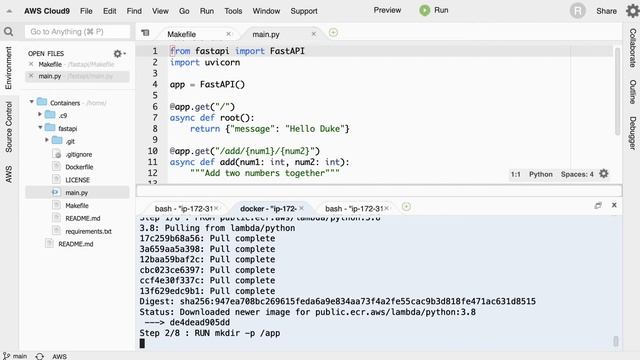Switch to the first bash terminal tab
The width and height of the screenshot is (640, 360).
pyautogui.click(x=183, y=209)
